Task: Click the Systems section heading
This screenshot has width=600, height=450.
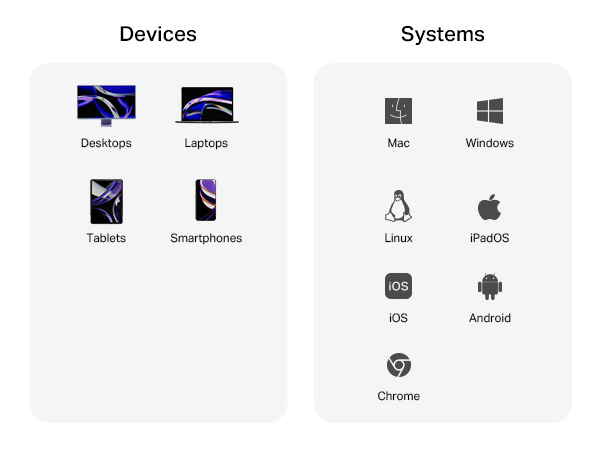Action: point(443,34)
